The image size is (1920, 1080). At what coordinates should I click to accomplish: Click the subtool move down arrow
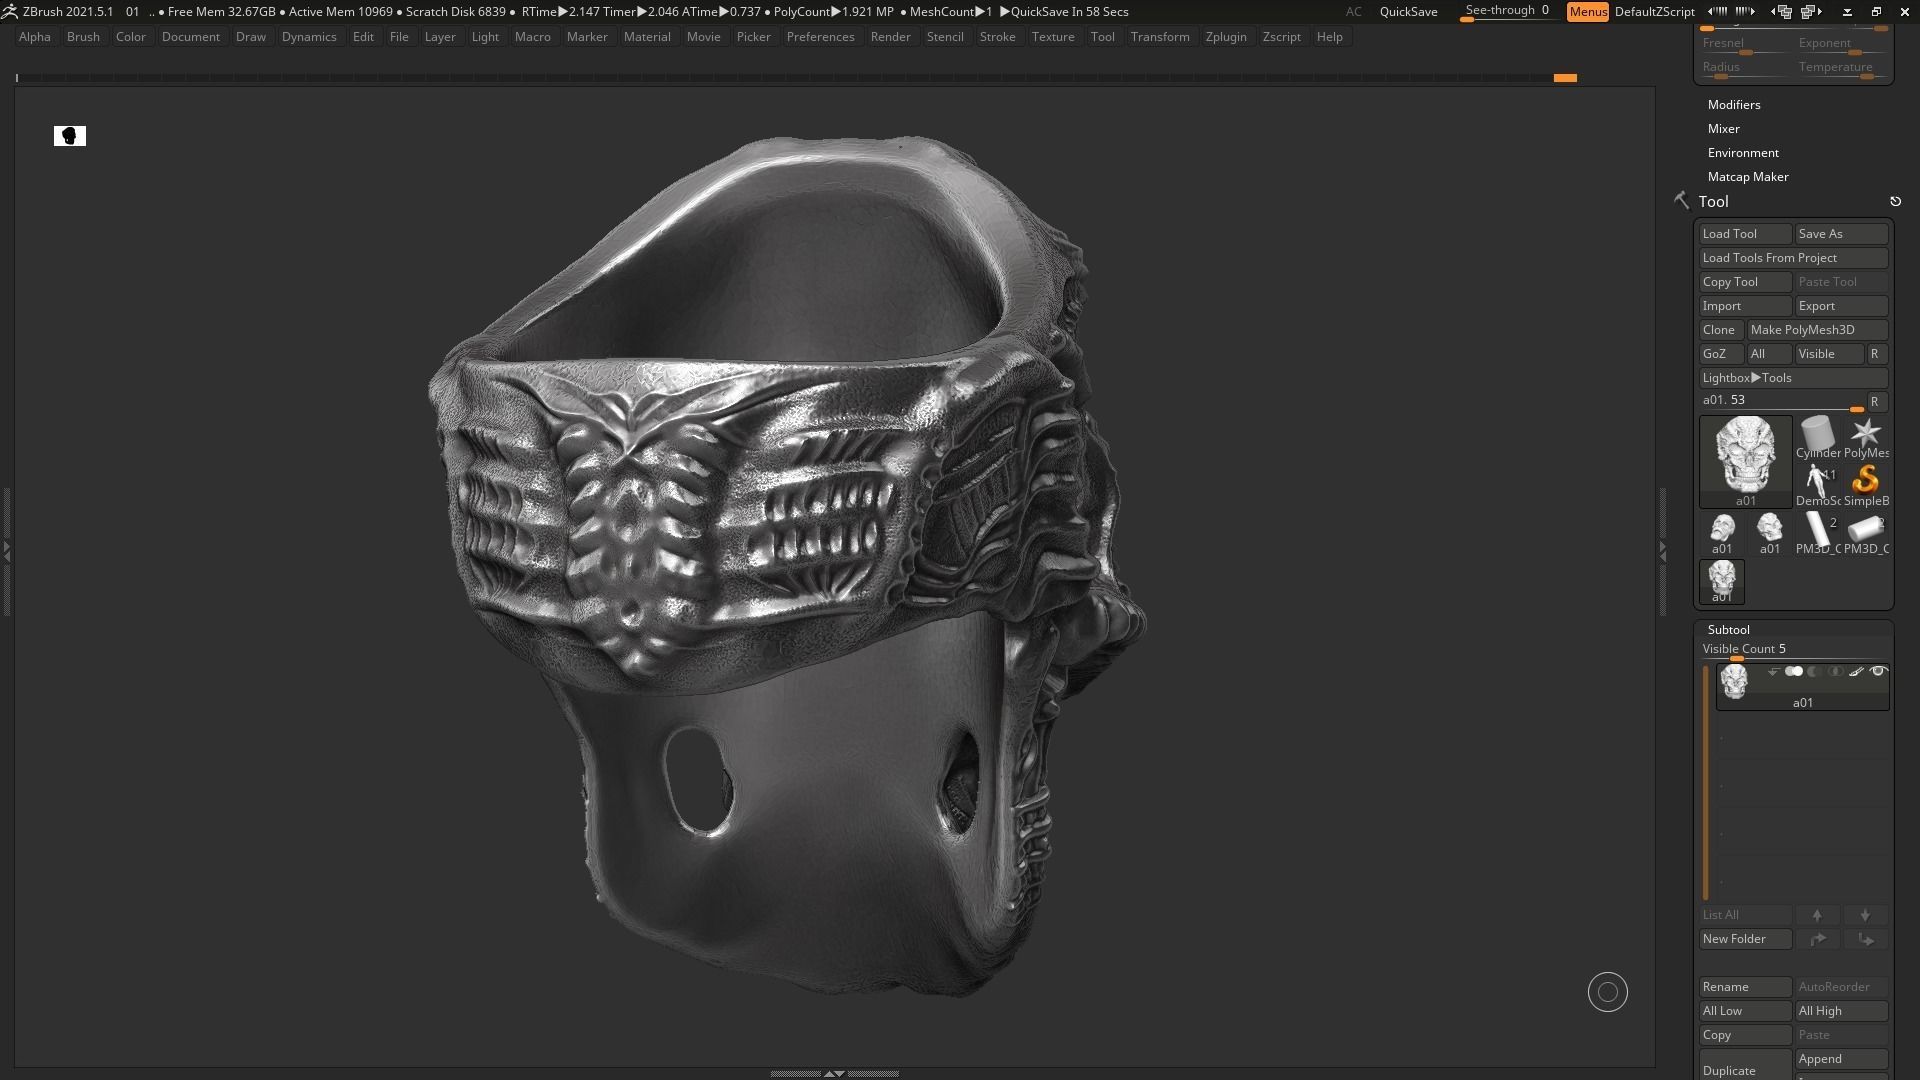click(1865, 915)
